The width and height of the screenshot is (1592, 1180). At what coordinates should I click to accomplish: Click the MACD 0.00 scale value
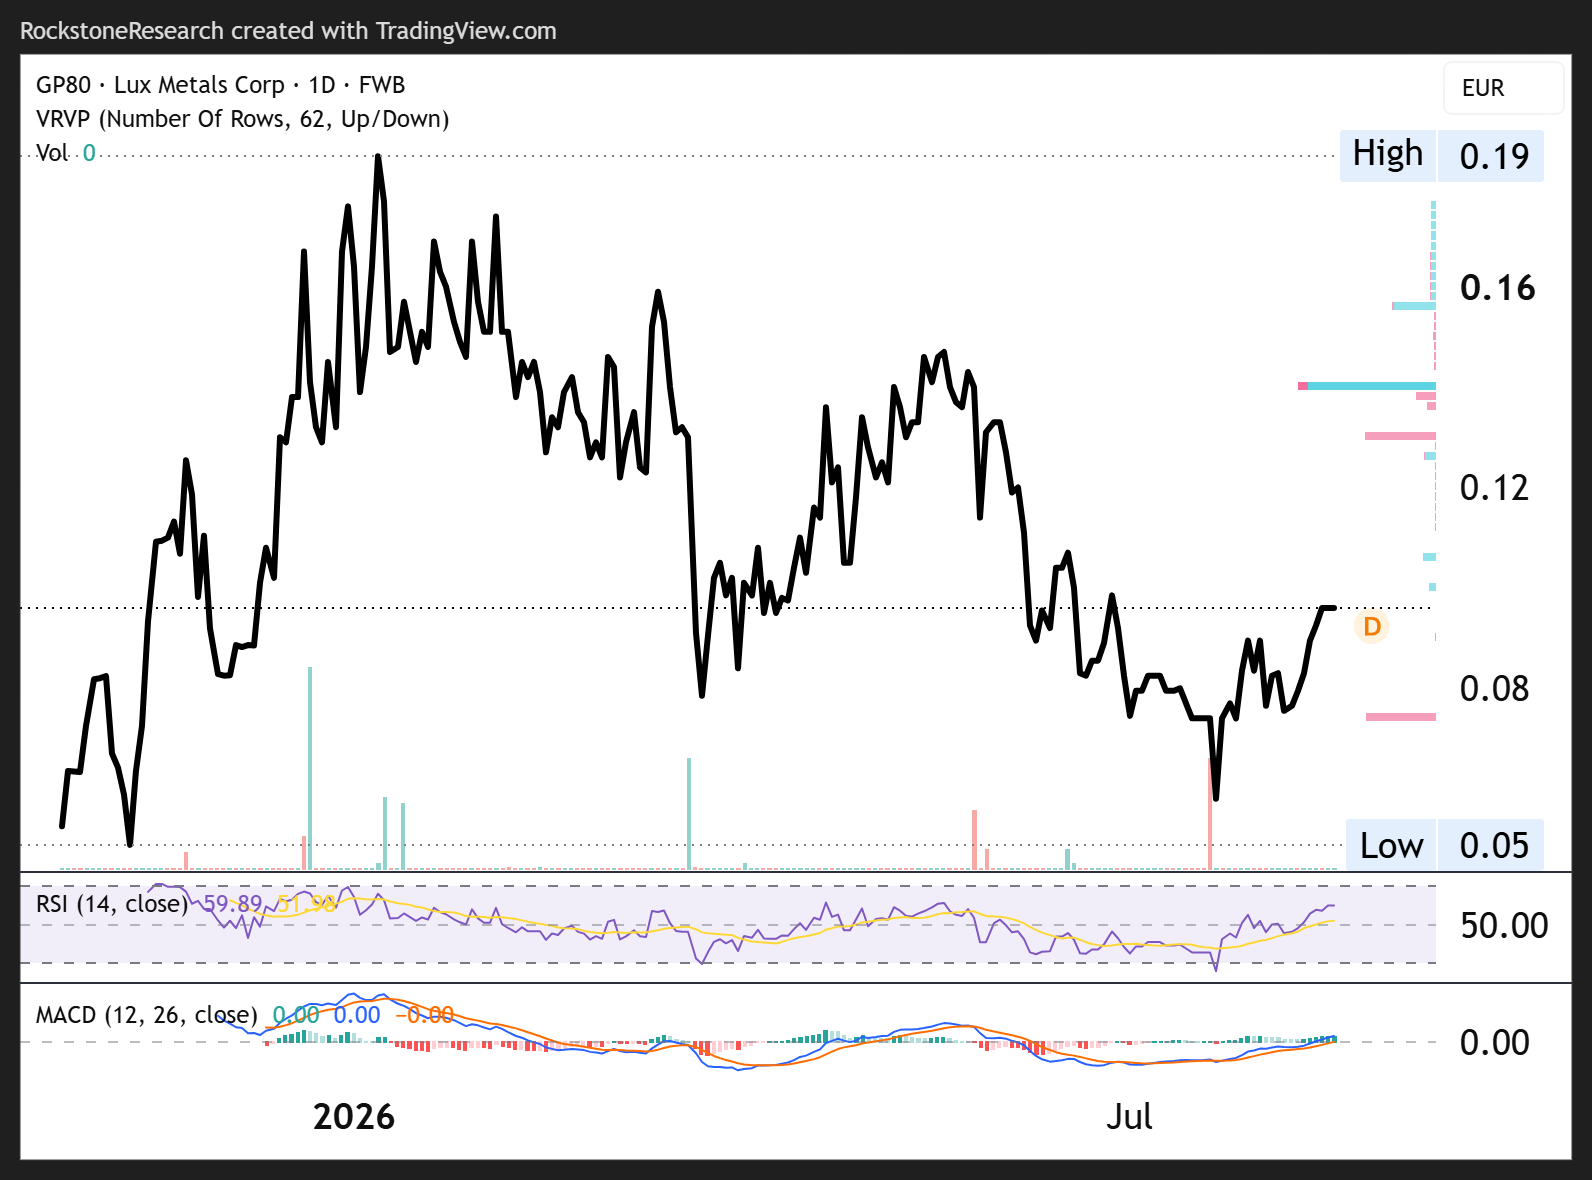click(1494, 1043)
